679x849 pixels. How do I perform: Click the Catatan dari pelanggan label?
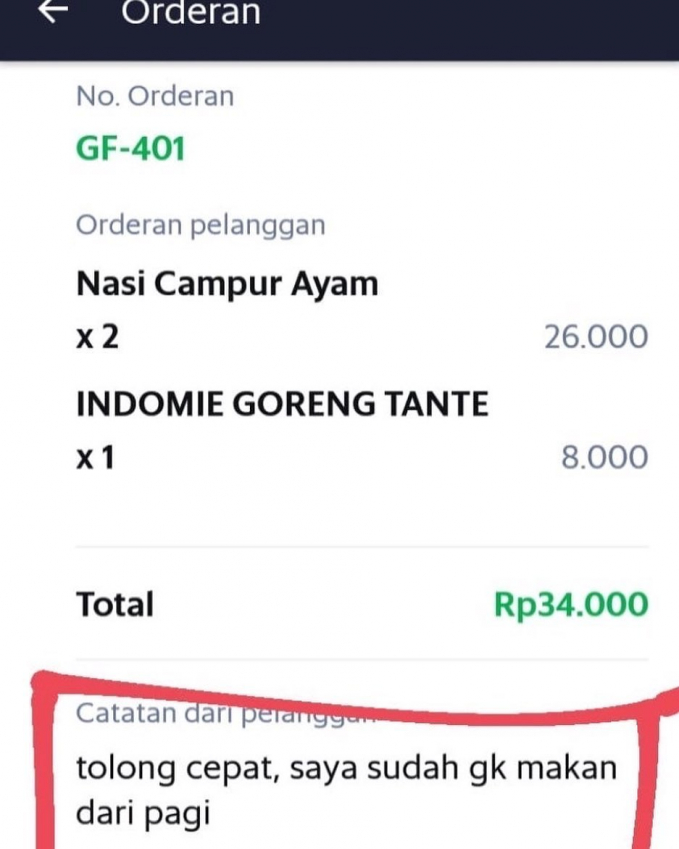[220, 714]
